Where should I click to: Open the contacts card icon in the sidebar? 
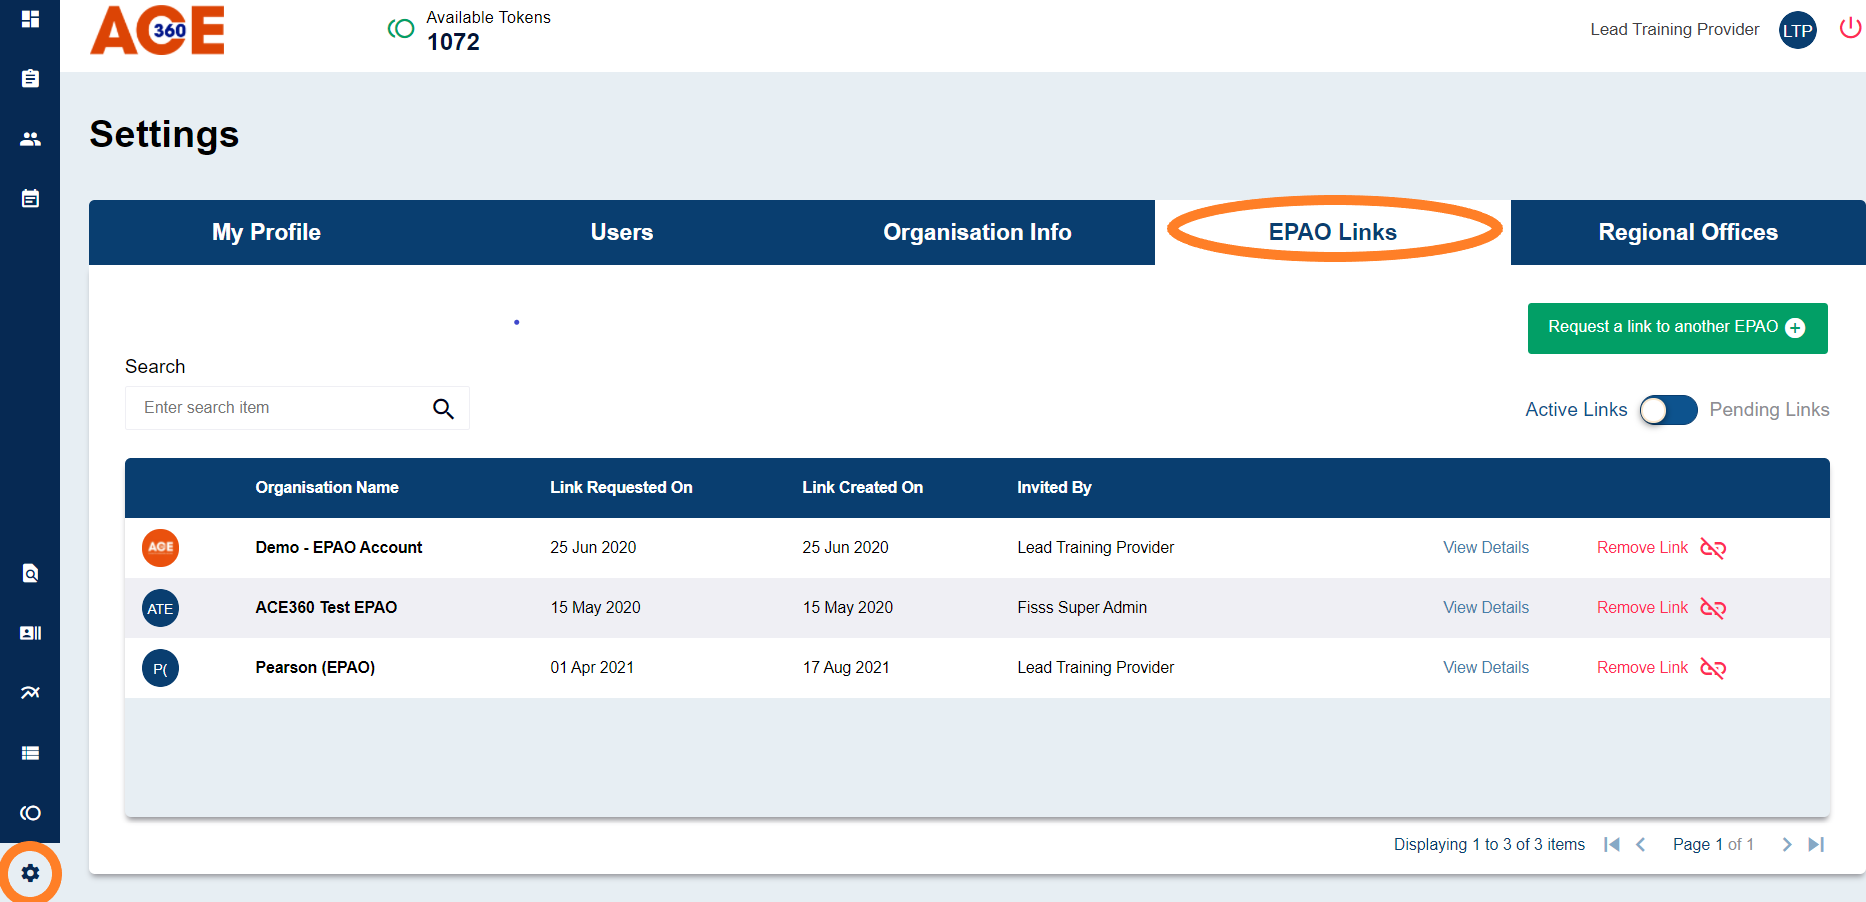[x=29, y=632]
